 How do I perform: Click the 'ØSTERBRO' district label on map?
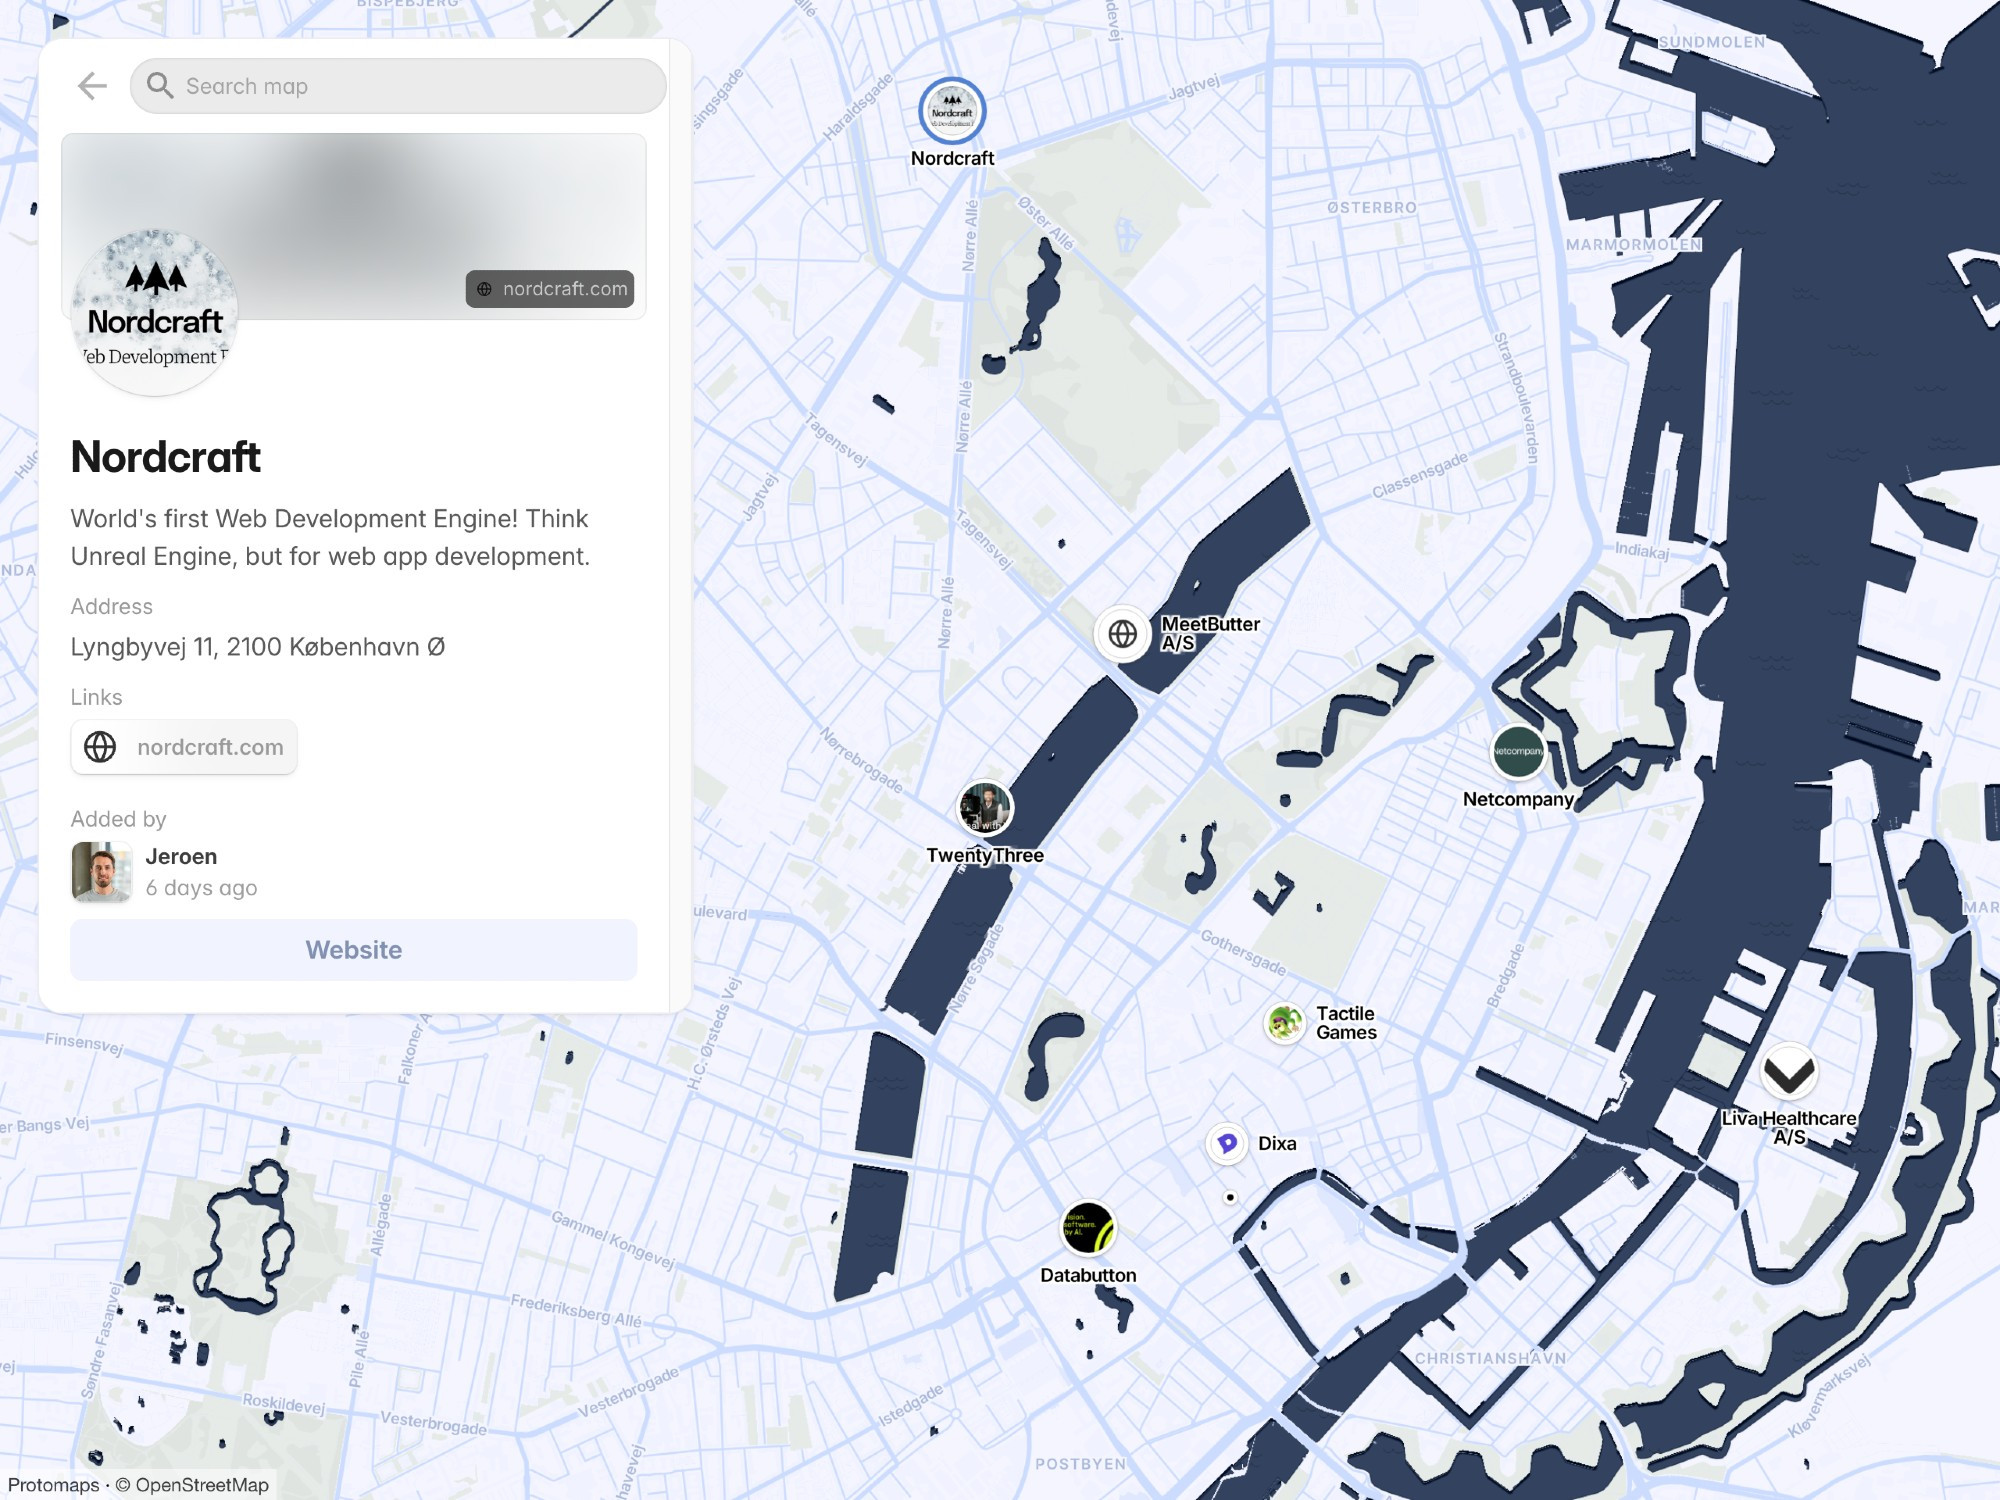[x=1372, y=208]
